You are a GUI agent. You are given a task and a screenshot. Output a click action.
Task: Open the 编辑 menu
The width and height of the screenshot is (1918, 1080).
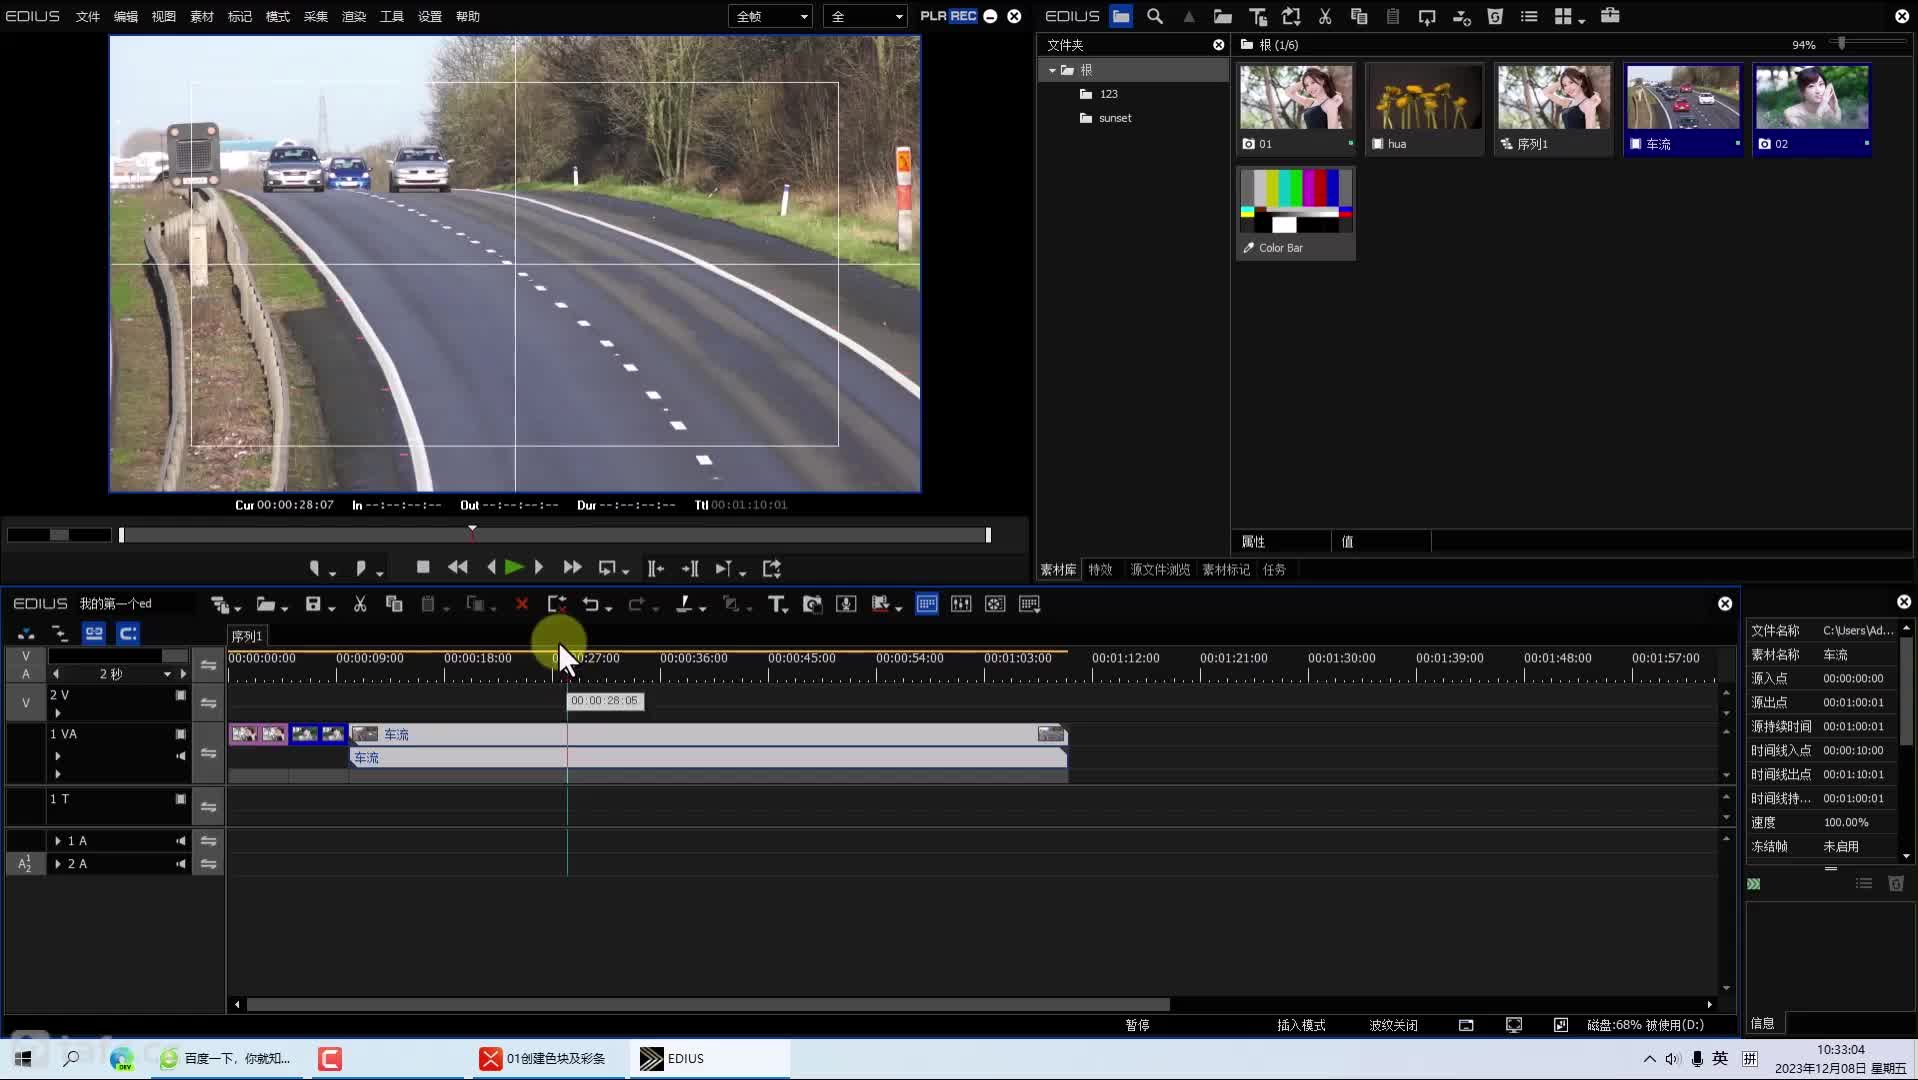(126, 16)
